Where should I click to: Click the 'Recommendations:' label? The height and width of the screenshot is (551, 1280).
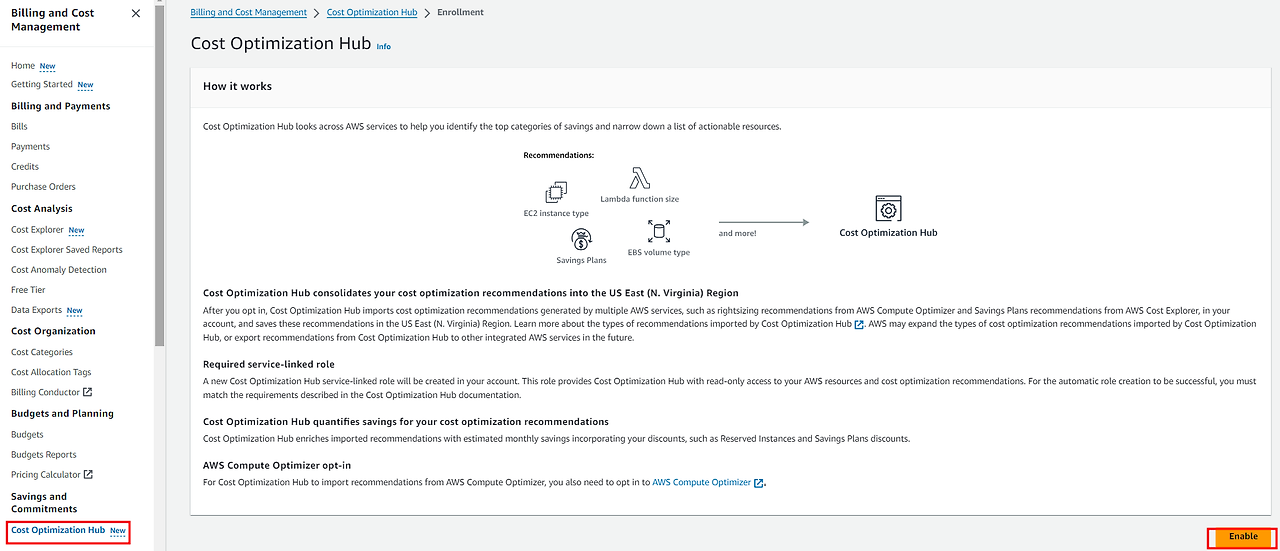tap(559, 155)
